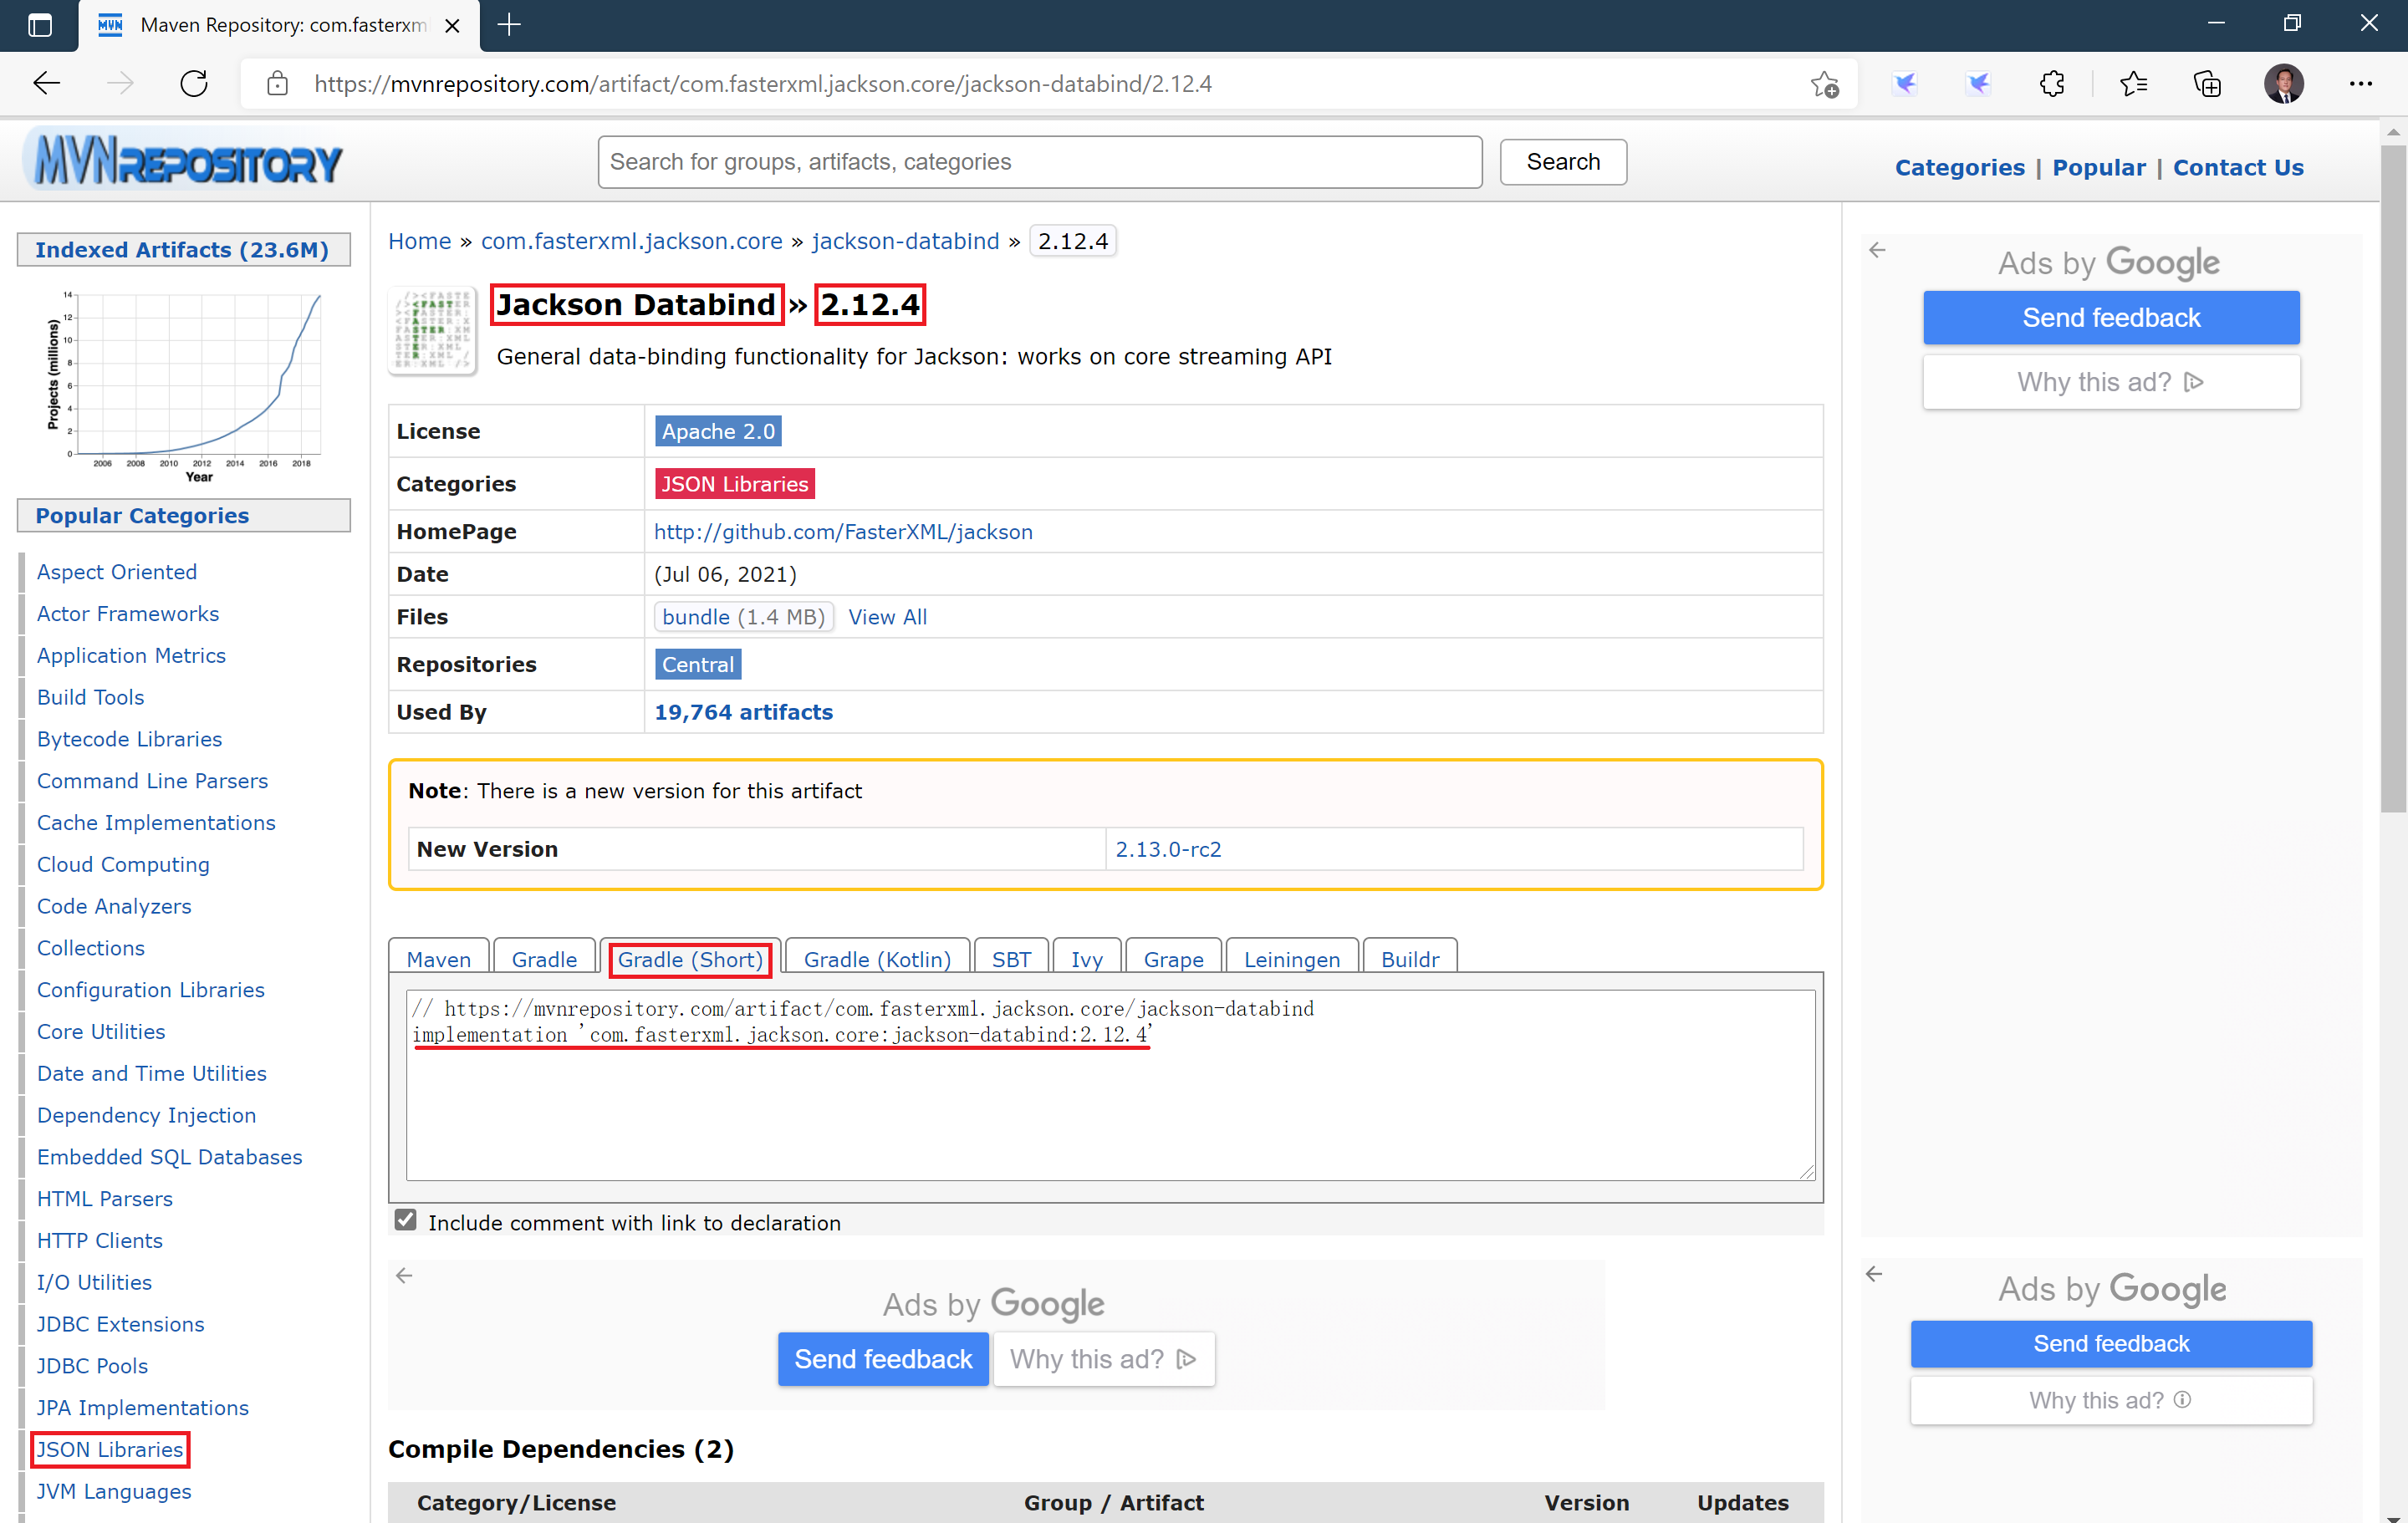
Task: Open HTTP Clients category
Action: click(x=99, y=1240)
